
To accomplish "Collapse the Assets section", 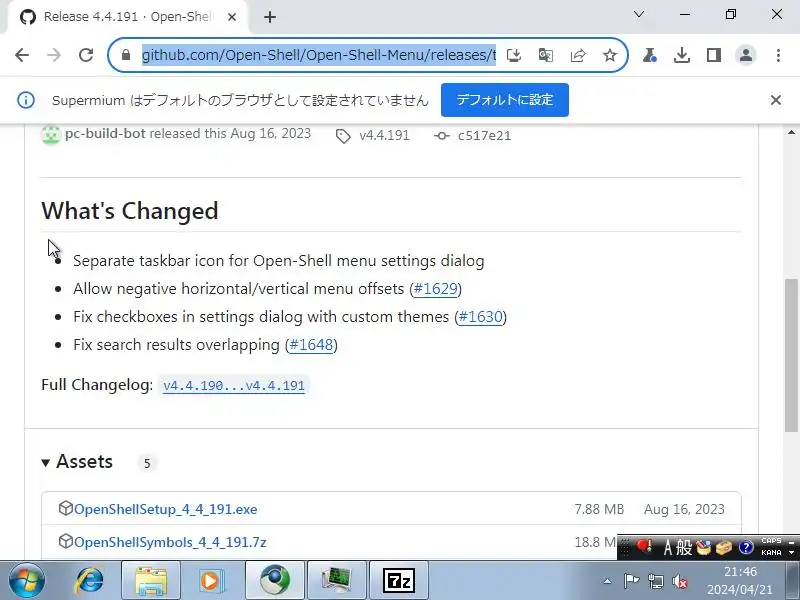I will 77,462.
